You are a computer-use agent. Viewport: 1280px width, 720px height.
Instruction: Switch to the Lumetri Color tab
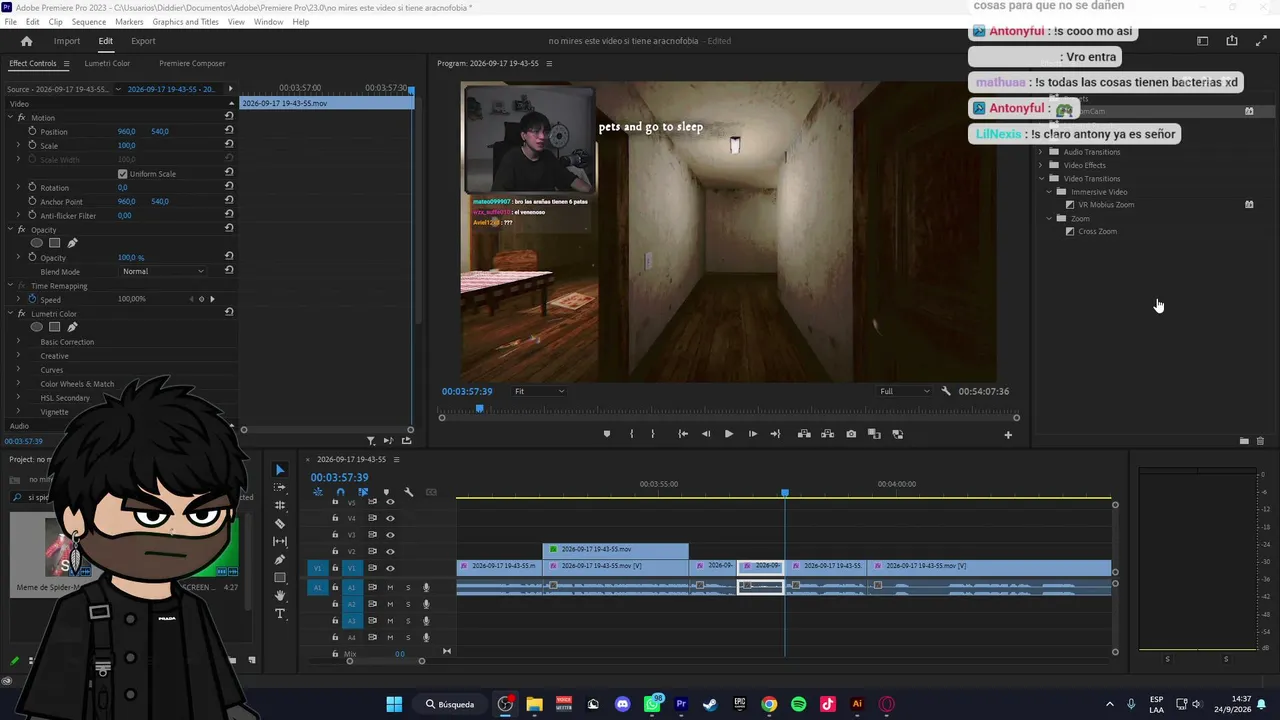(107, 63)
